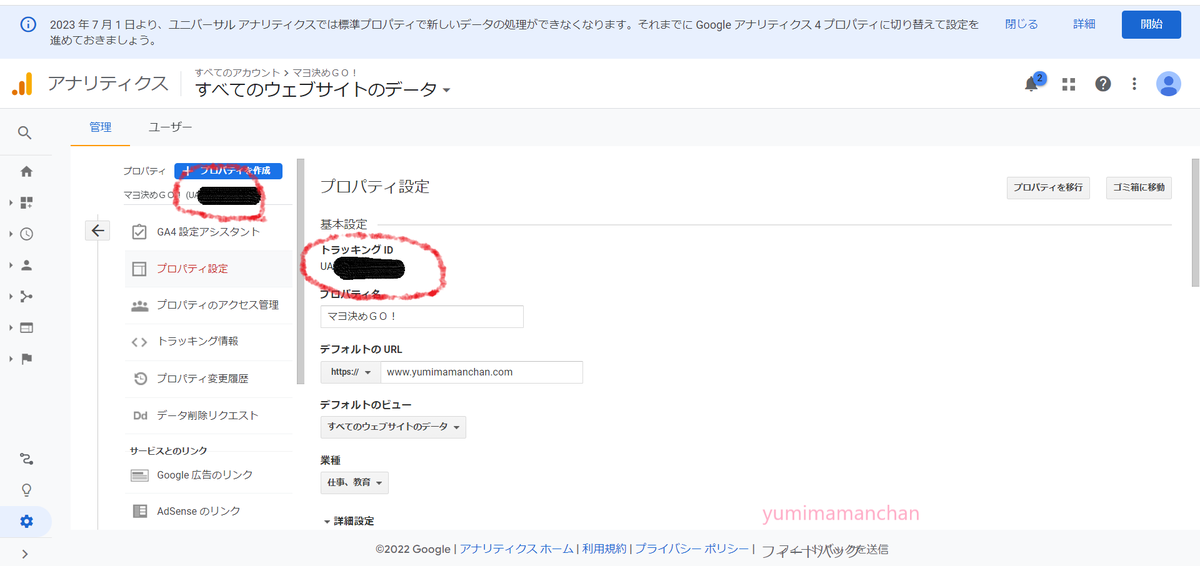
Task: Click the プロパティ名 input field
Action: coord(422,316)
